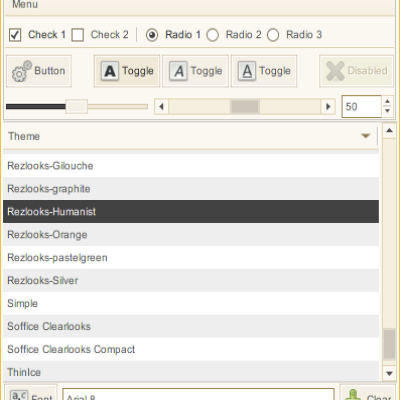Decrease the spin box value
This screenshot has height=400, width=400.
point(387,111)
